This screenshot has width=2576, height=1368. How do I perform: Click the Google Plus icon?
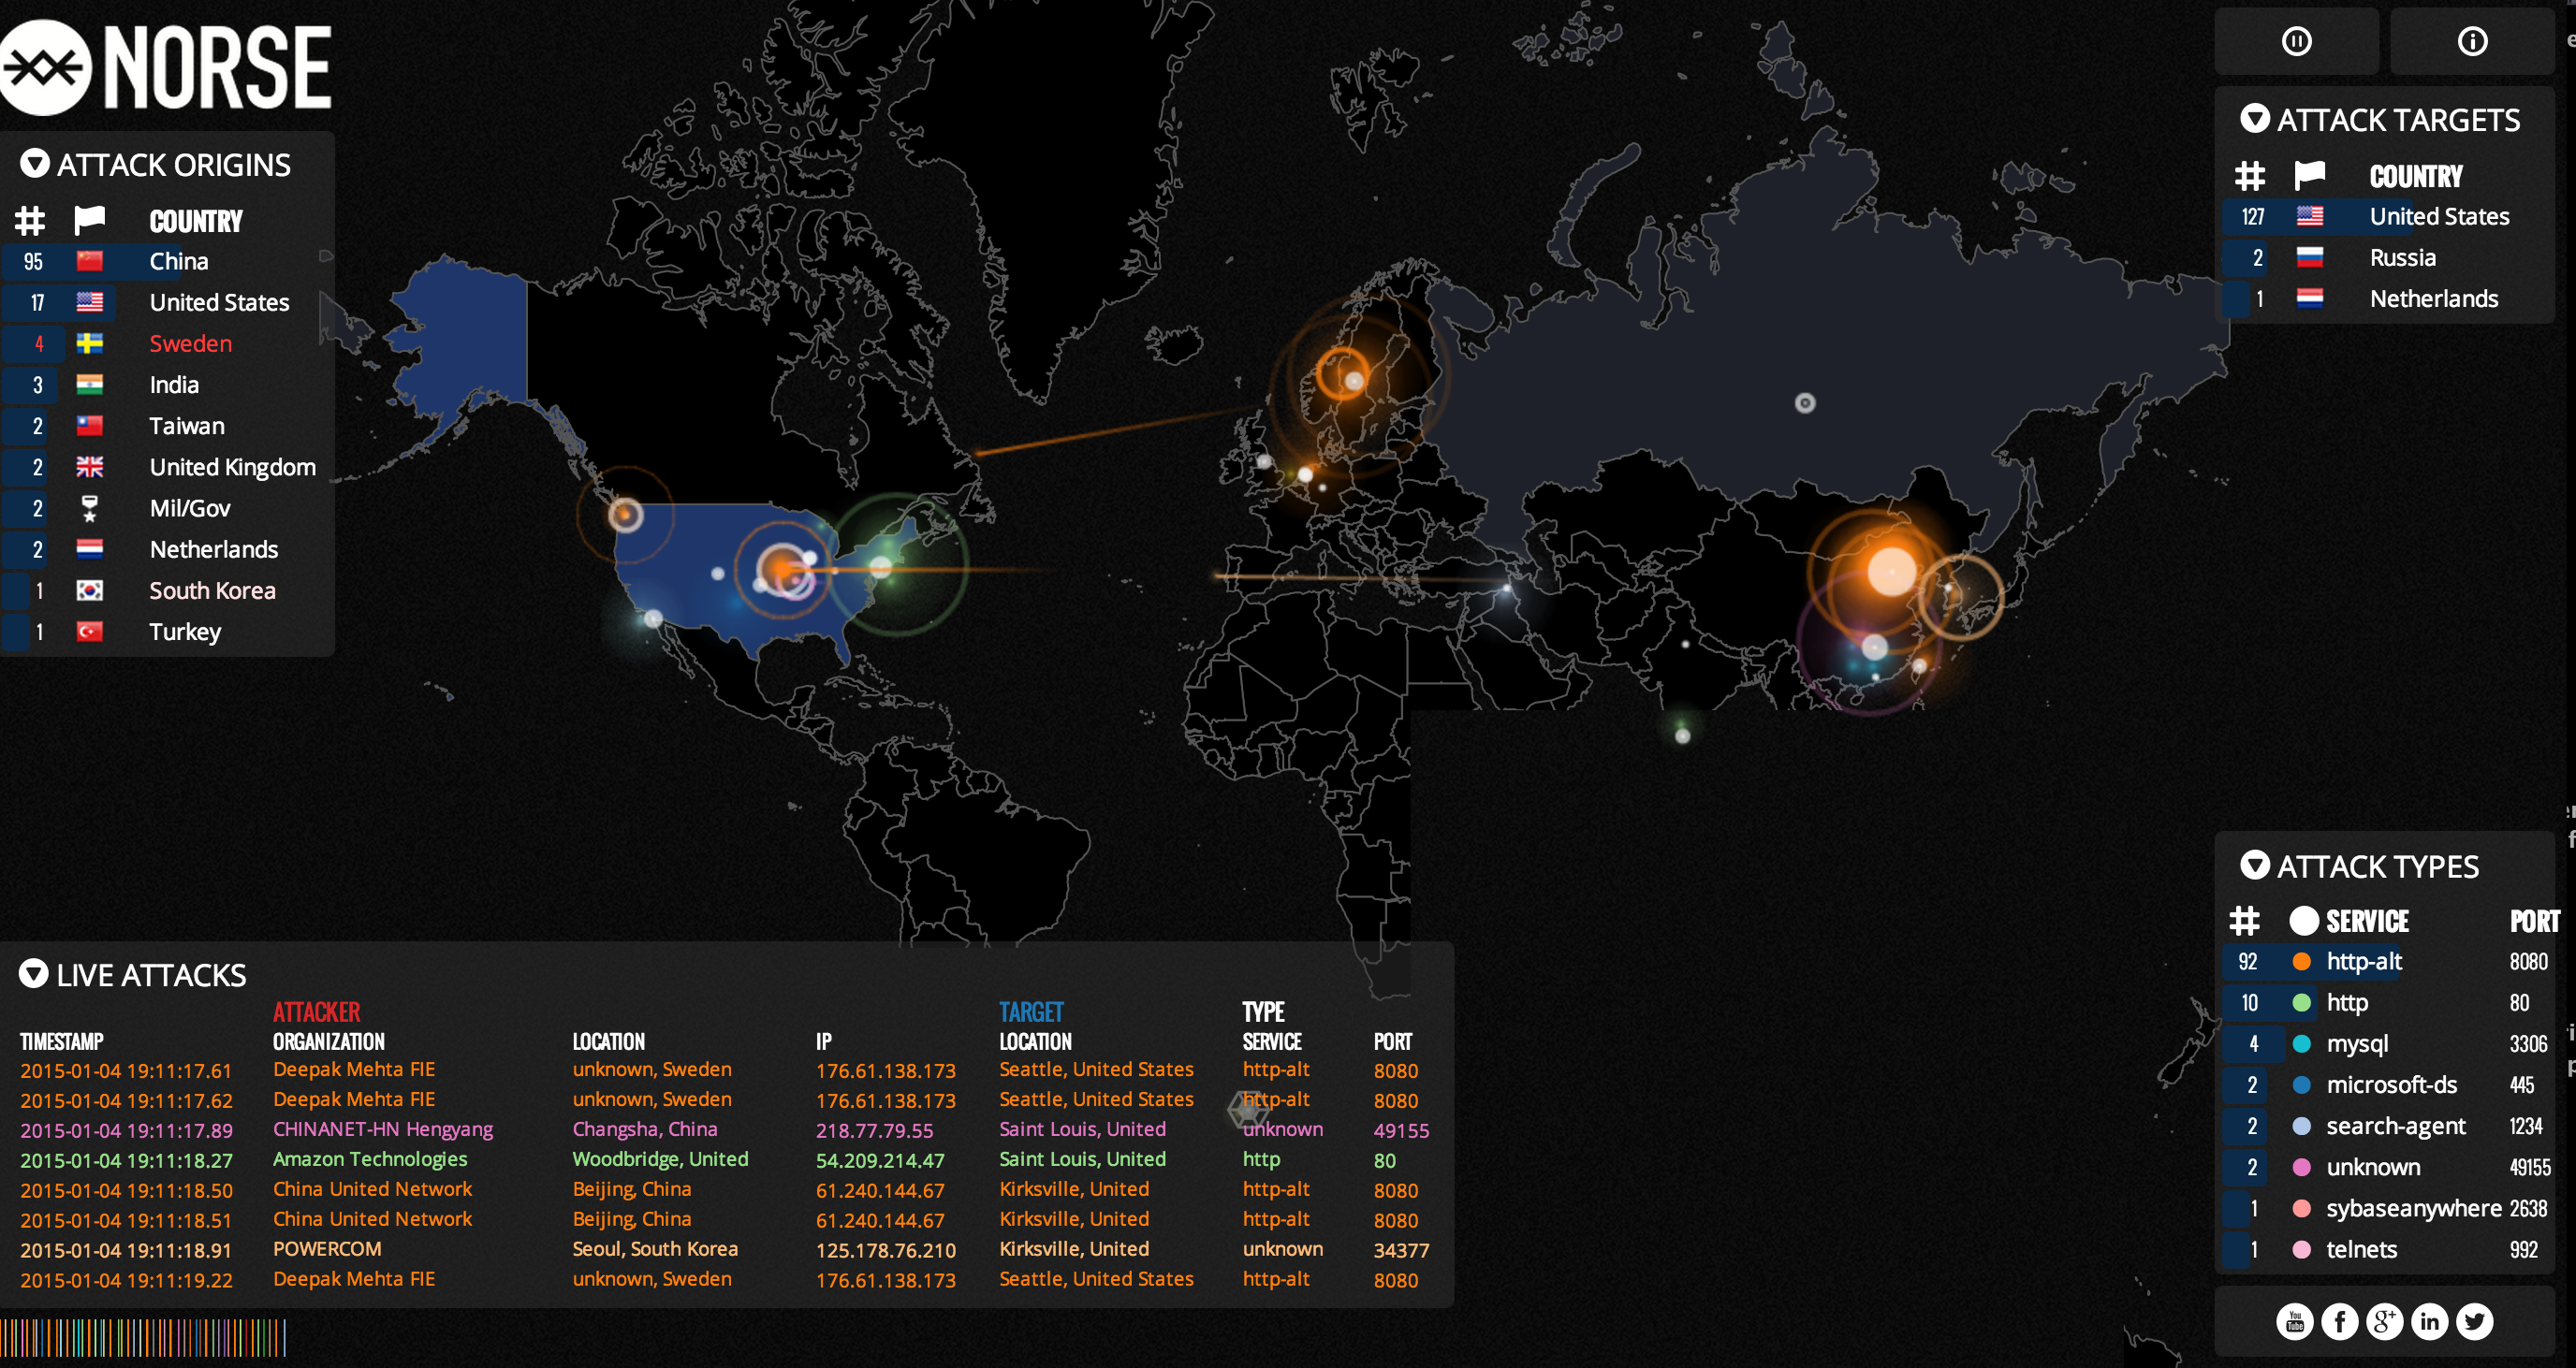(x=2384, y=1321)
